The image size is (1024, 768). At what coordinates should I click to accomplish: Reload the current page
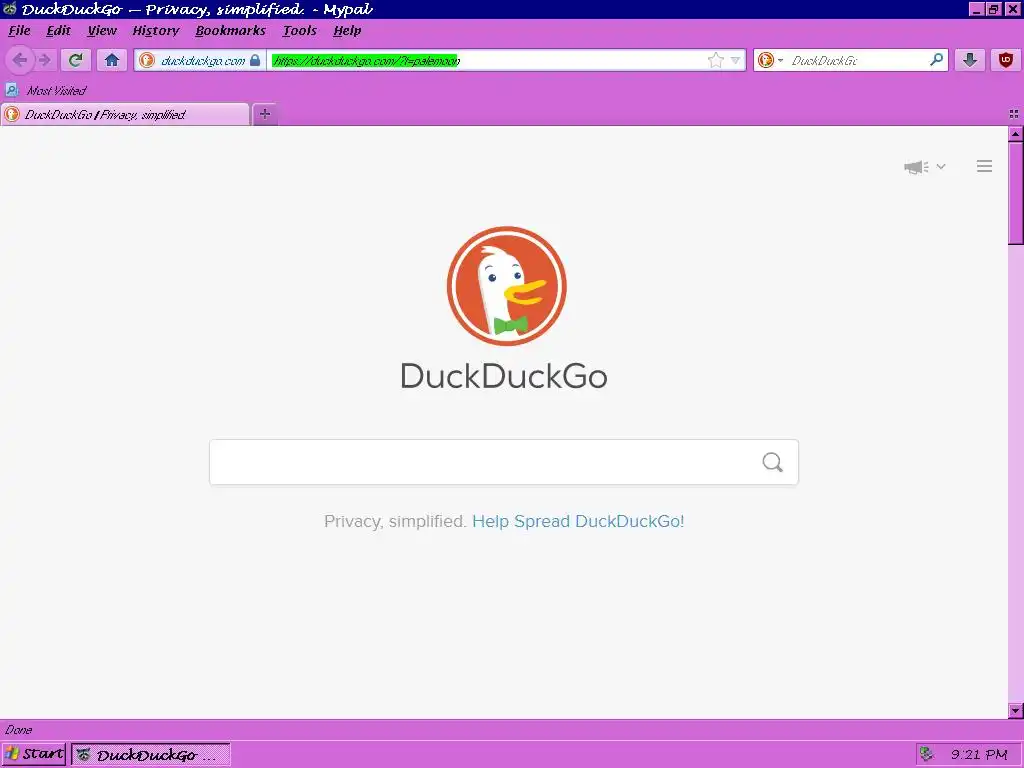[76, 60]
